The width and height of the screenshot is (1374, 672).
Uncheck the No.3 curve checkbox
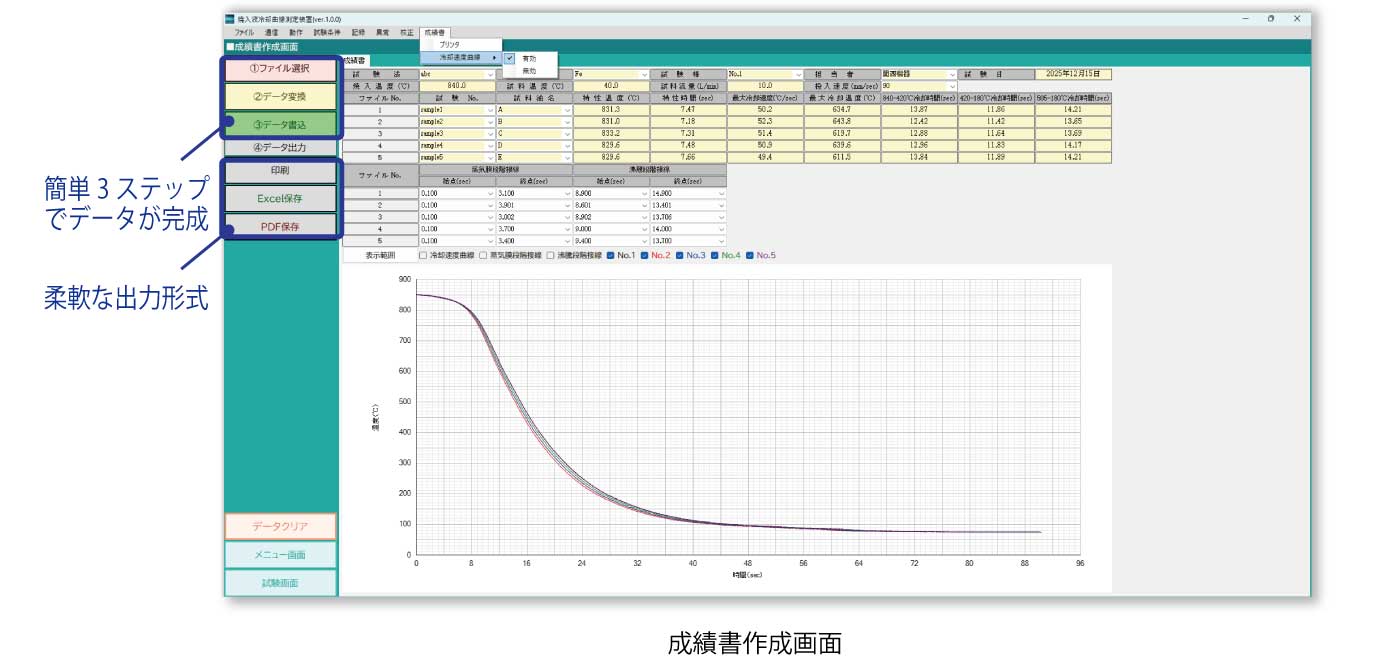680,255
